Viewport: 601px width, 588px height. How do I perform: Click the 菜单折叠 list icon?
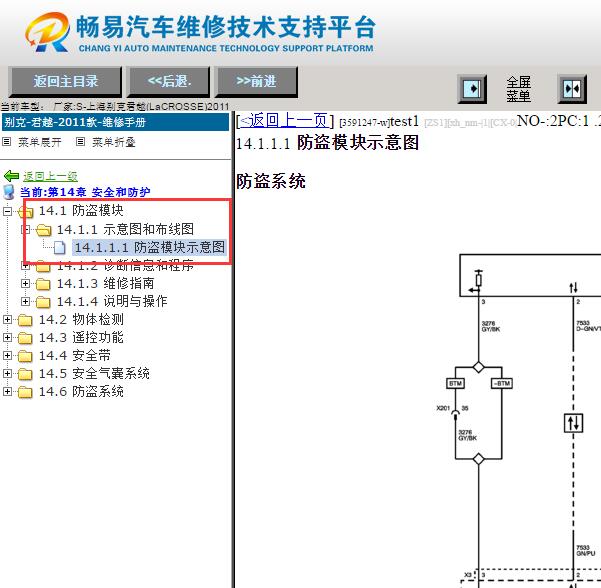click(80, 142)
